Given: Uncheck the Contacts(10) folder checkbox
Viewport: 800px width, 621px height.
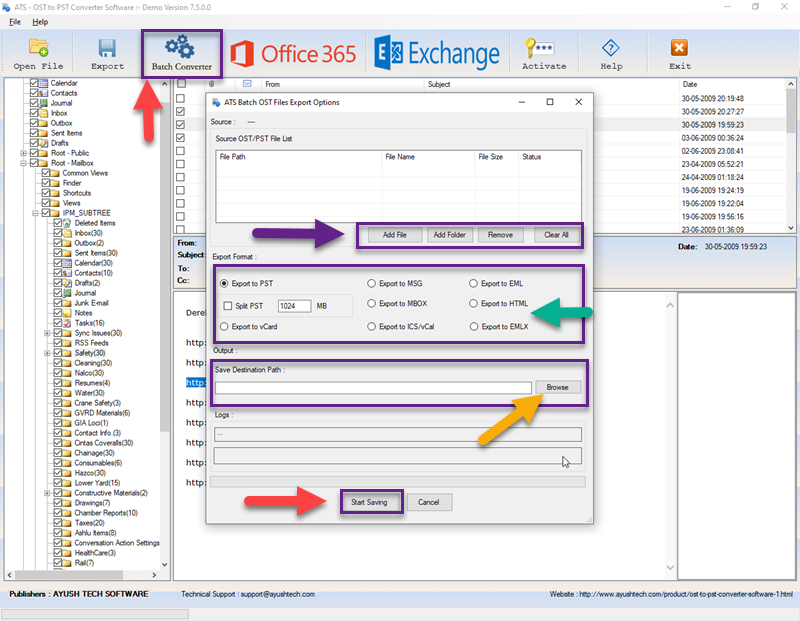Looking at the screenshot, I should 57,273.
